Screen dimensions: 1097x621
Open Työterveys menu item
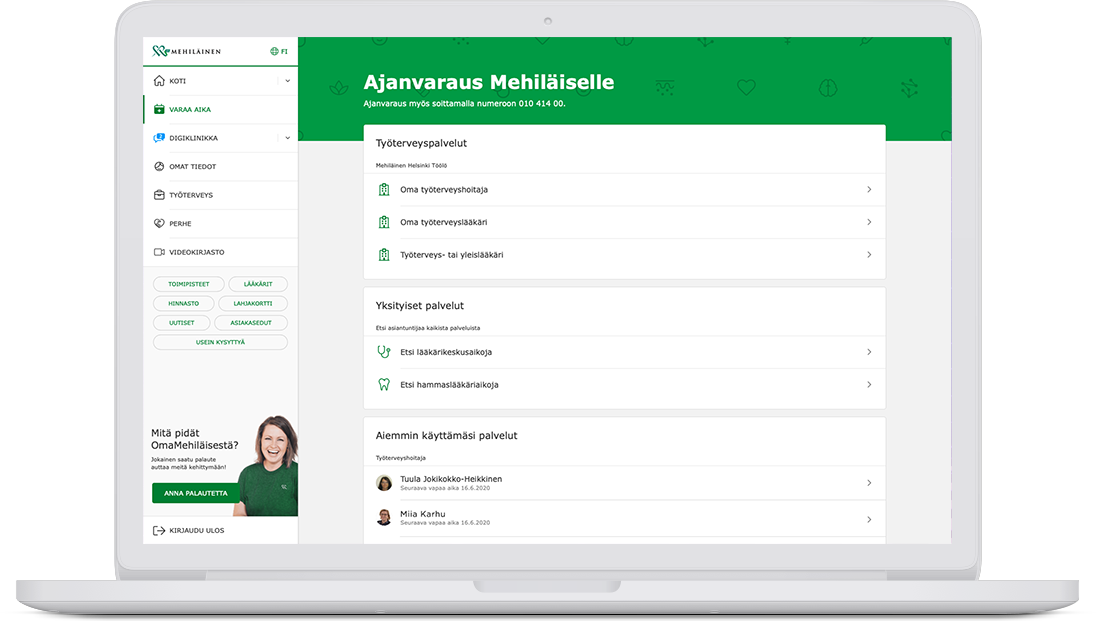tap(220, 195)
